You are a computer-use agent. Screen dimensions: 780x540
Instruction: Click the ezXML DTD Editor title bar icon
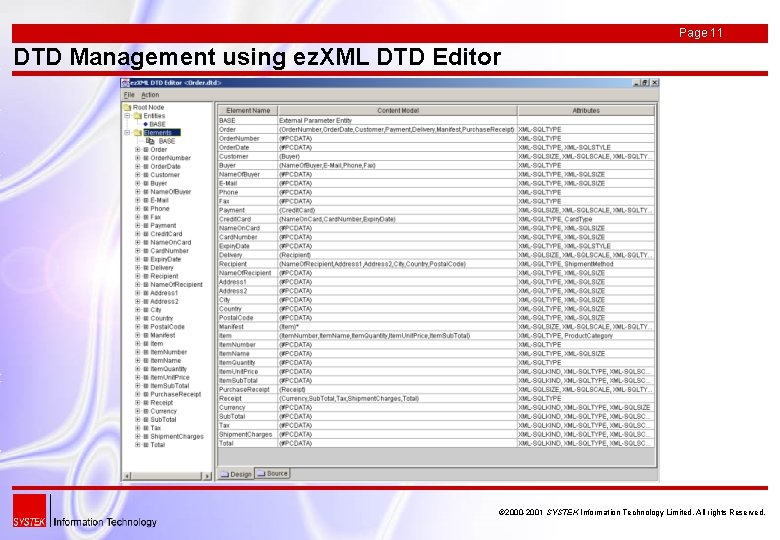[x=126, y=83]
